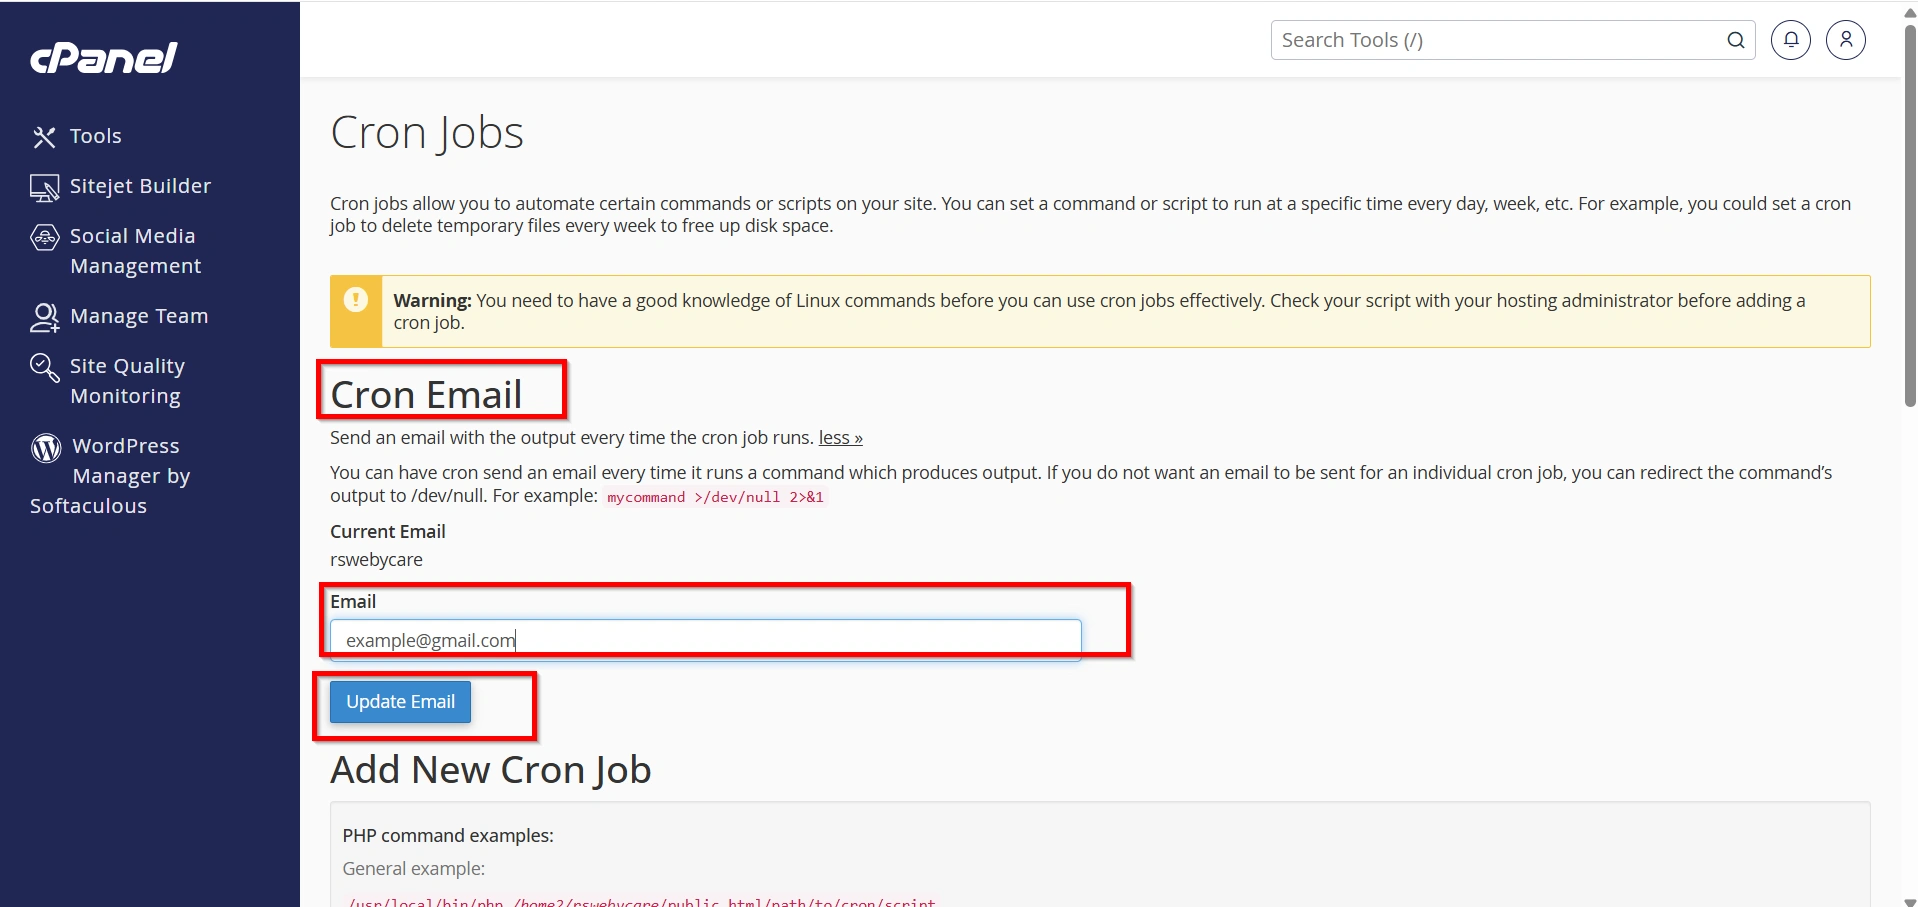Screen dimensions: 1918x907
Task: Click into the Email input field
Action: point(706,640)
